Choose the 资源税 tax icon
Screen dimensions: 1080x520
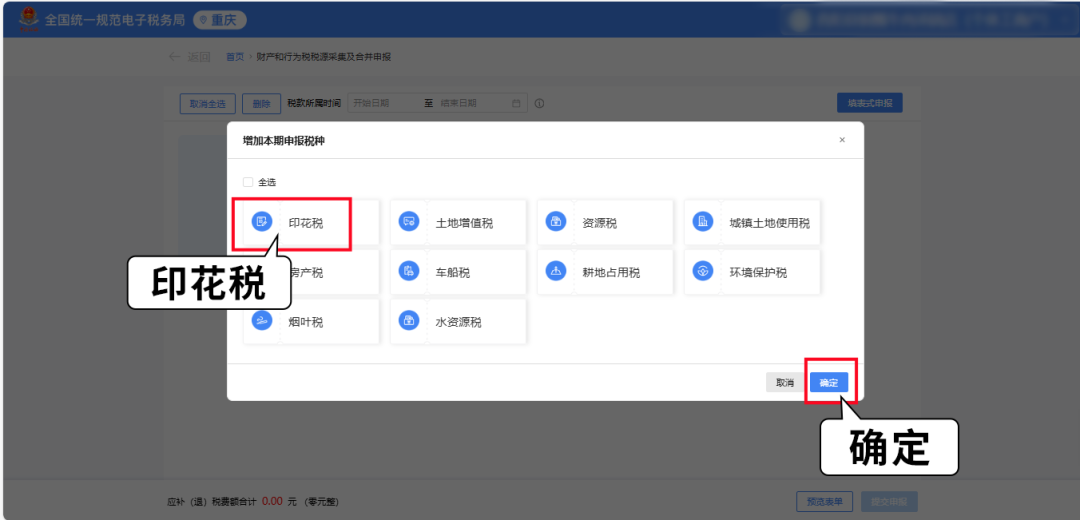pyautogui.click(x=555, y=222)
